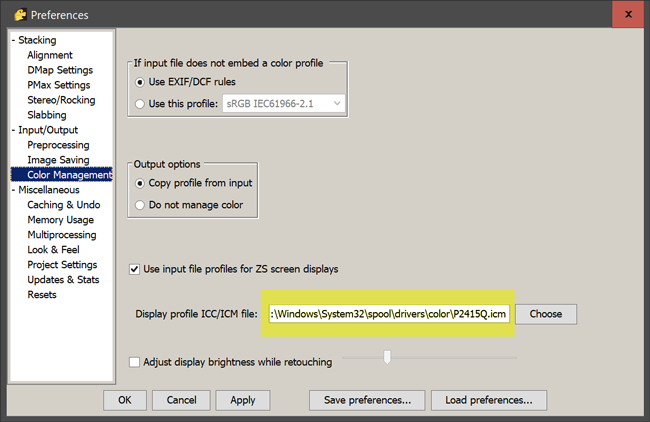The width and height of the screenshot is (650, 422).
Task: Select Copy profile from input option
Action: (141, 183)
